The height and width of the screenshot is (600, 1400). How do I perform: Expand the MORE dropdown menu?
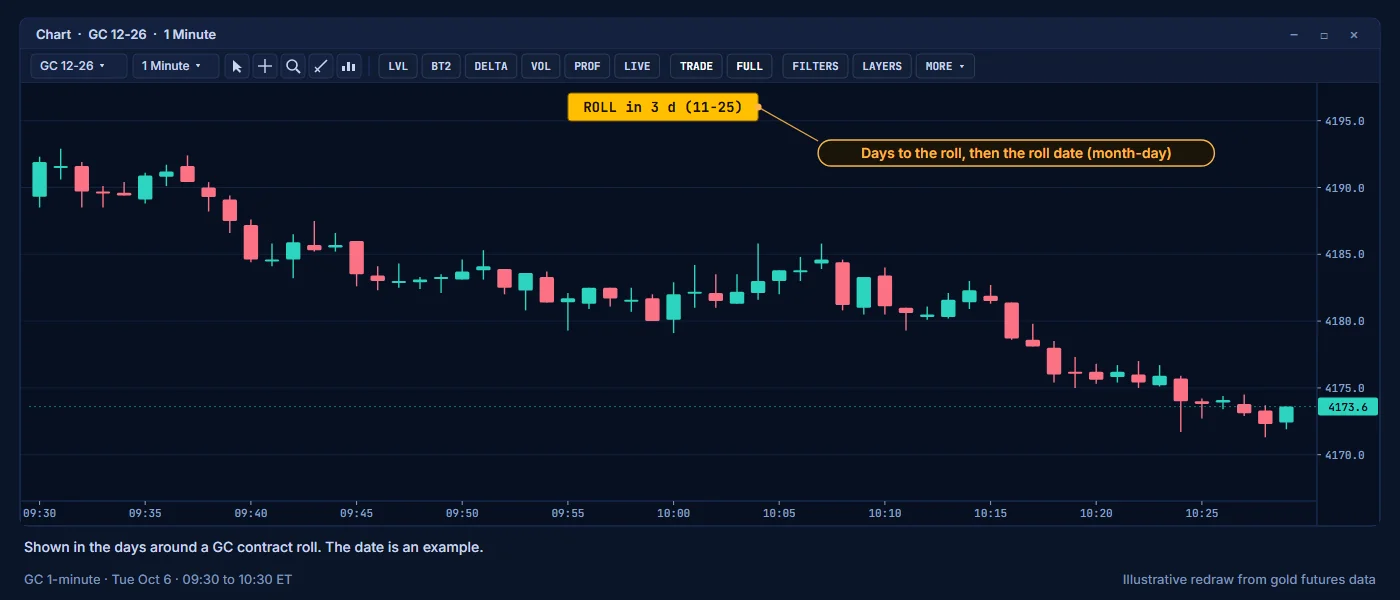click(945, 66)
